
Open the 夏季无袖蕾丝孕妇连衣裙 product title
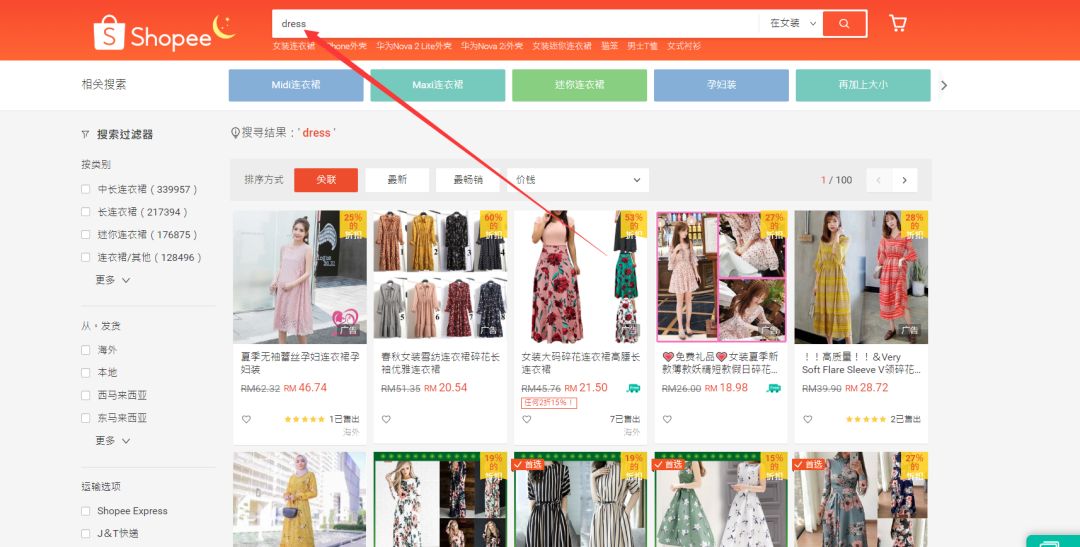point(300,363)
